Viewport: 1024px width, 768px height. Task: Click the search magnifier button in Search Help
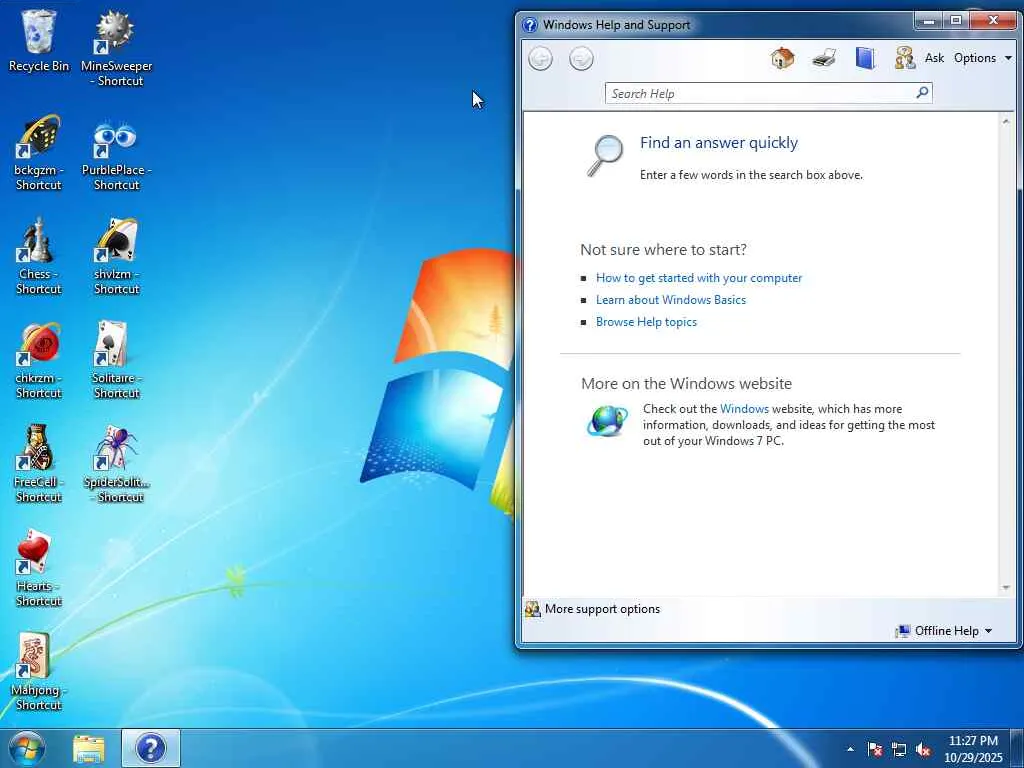click(x=922, y=93)
